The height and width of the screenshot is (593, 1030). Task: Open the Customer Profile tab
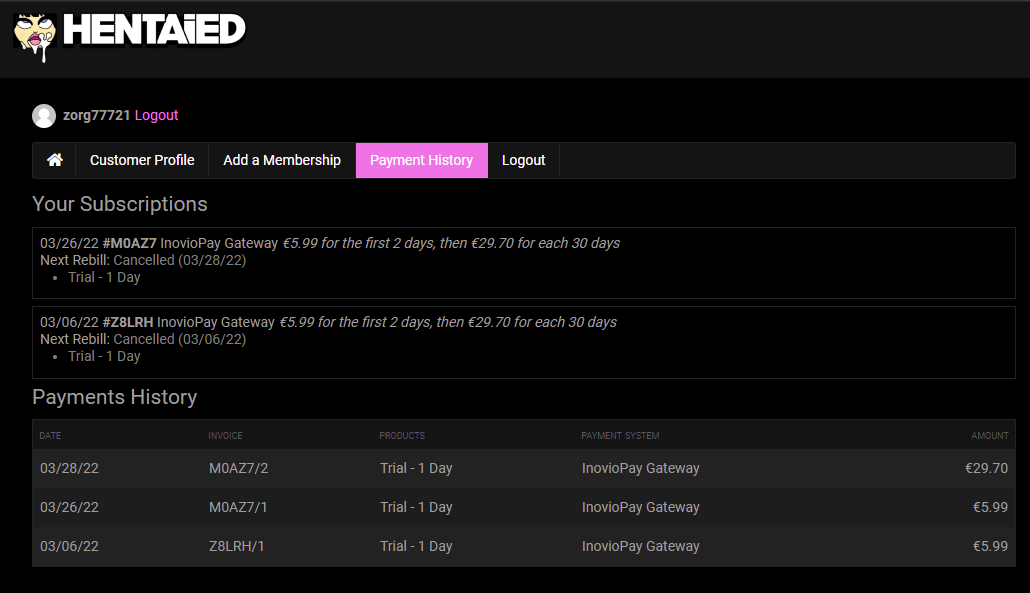142,160
